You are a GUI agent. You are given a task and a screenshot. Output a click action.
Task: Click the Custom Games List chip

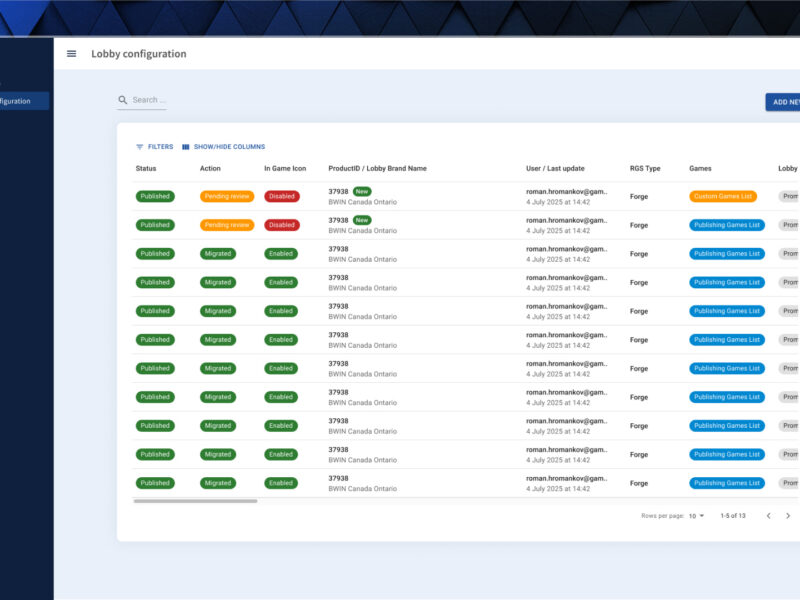click(722, 197)
